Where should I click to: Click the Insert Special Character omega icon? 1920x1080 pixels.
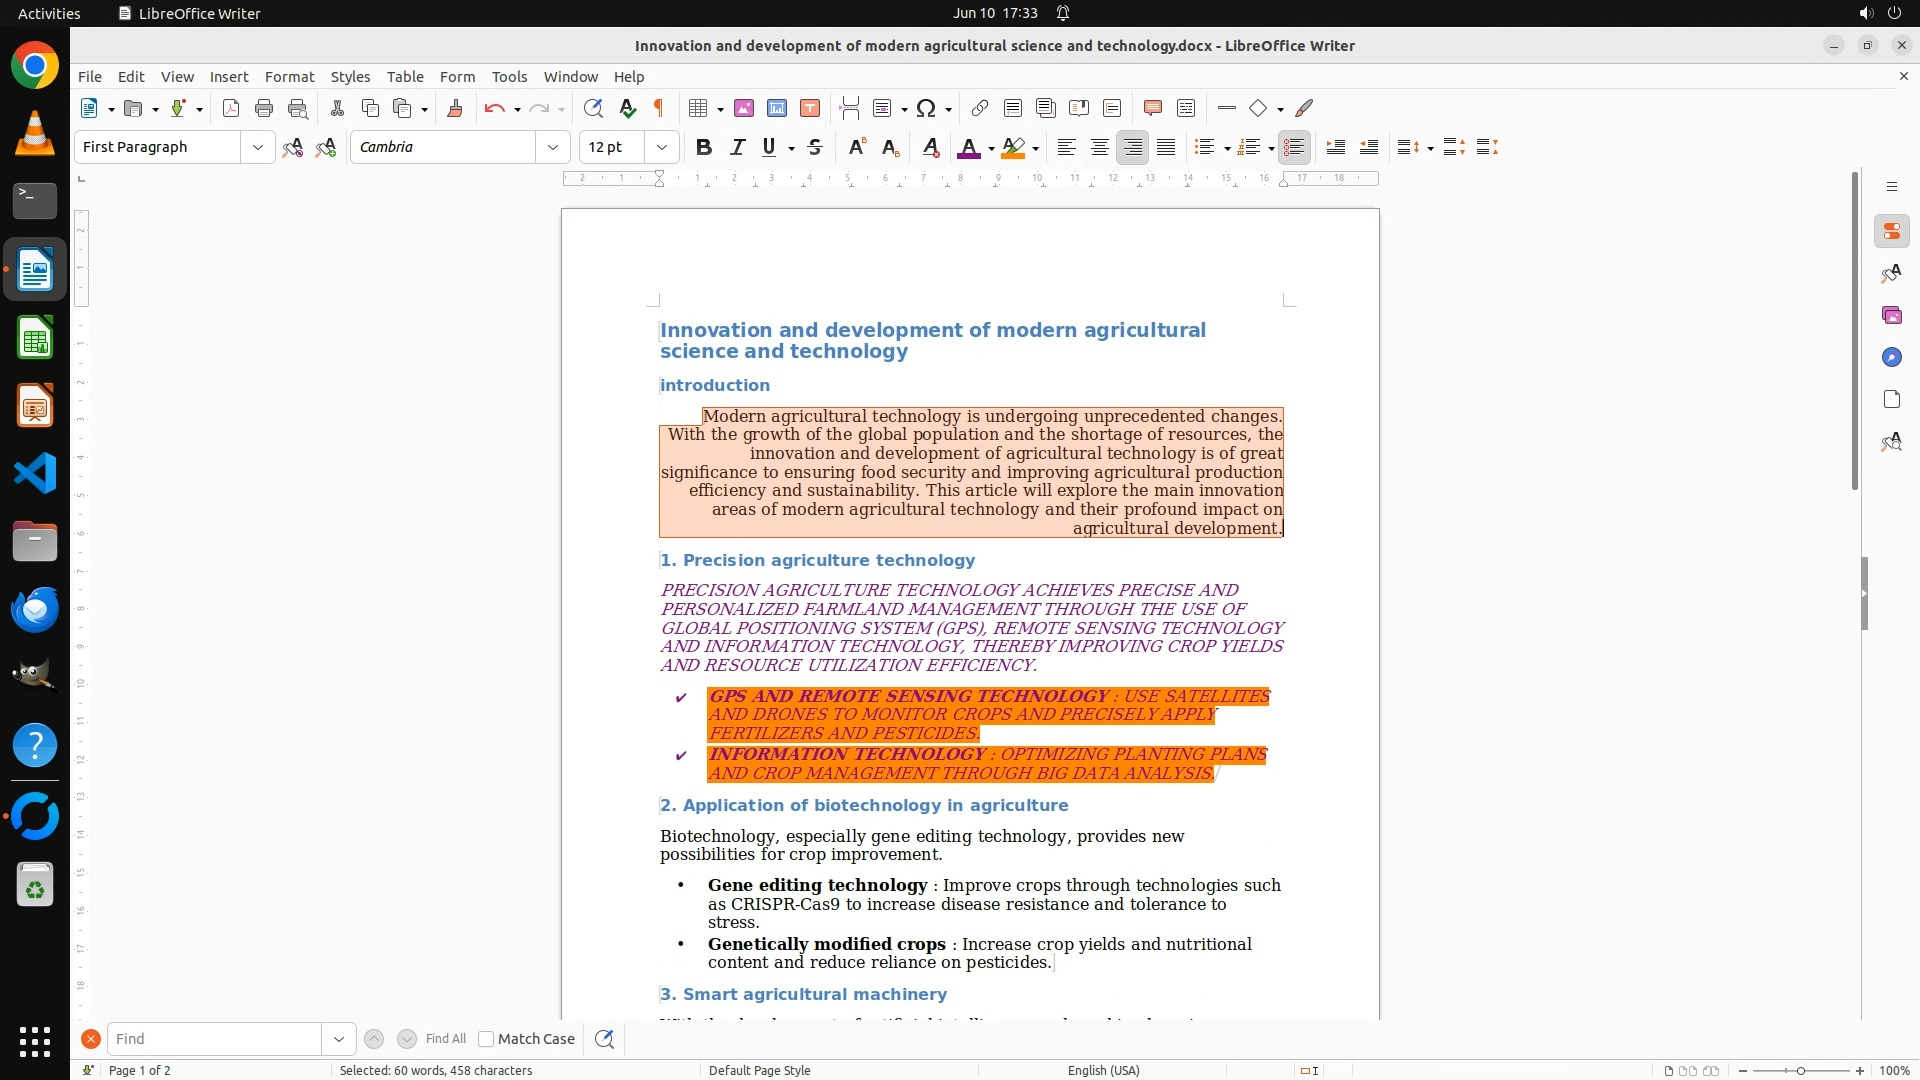pos(926,109)
